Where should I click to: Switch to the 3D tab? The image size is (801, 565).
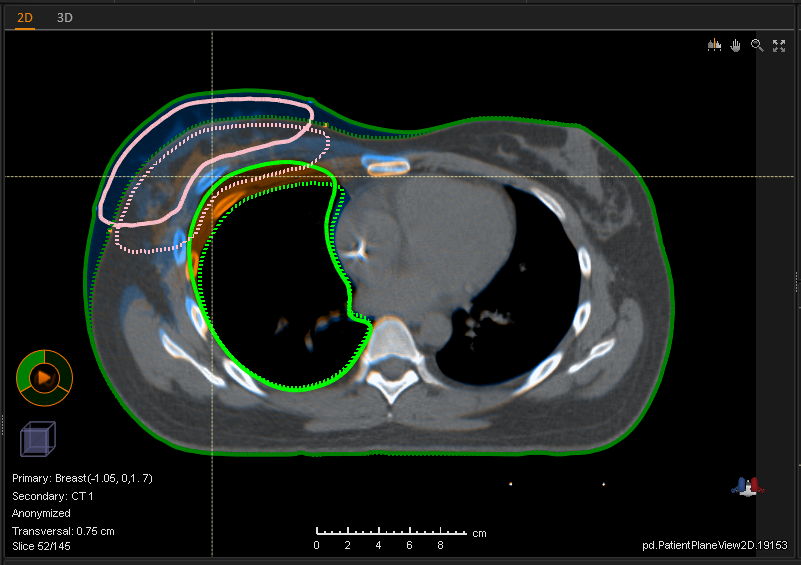64,17
